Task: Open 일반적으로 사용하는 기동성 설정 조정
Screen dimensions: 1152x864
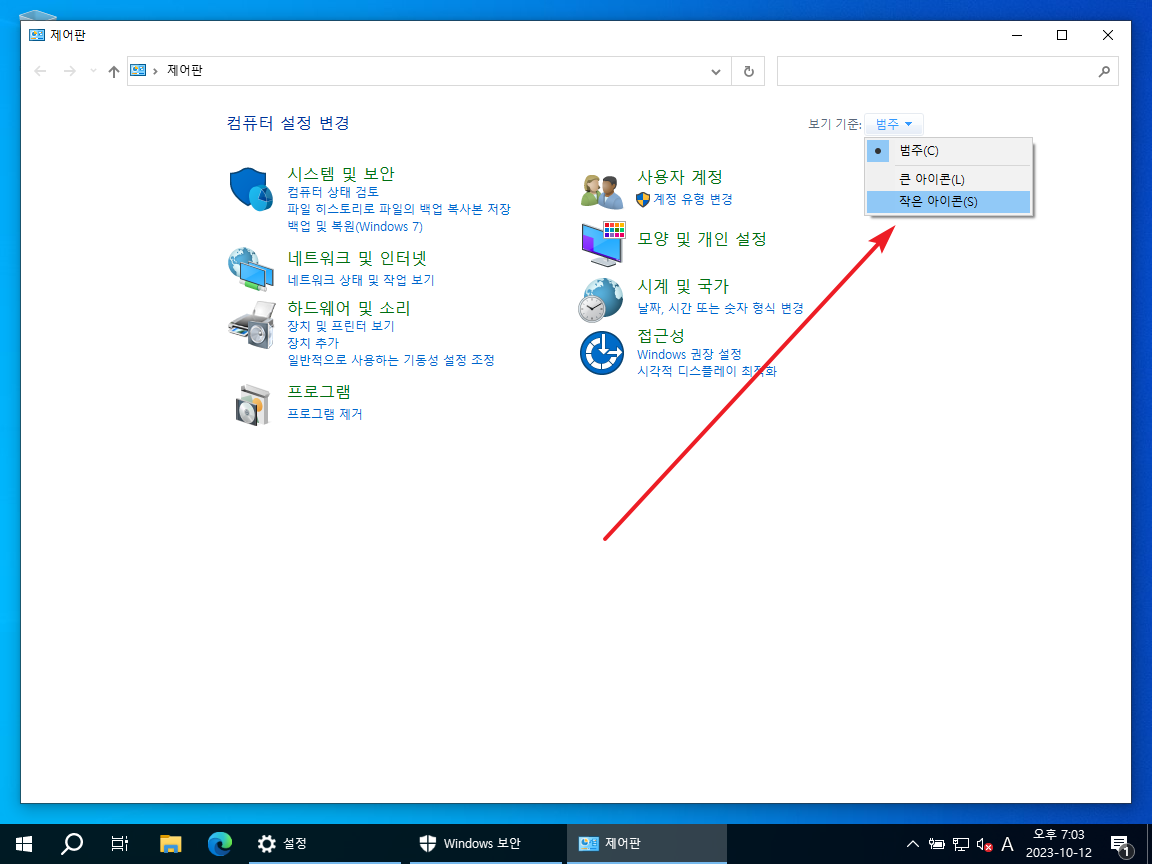Action: 391,360
